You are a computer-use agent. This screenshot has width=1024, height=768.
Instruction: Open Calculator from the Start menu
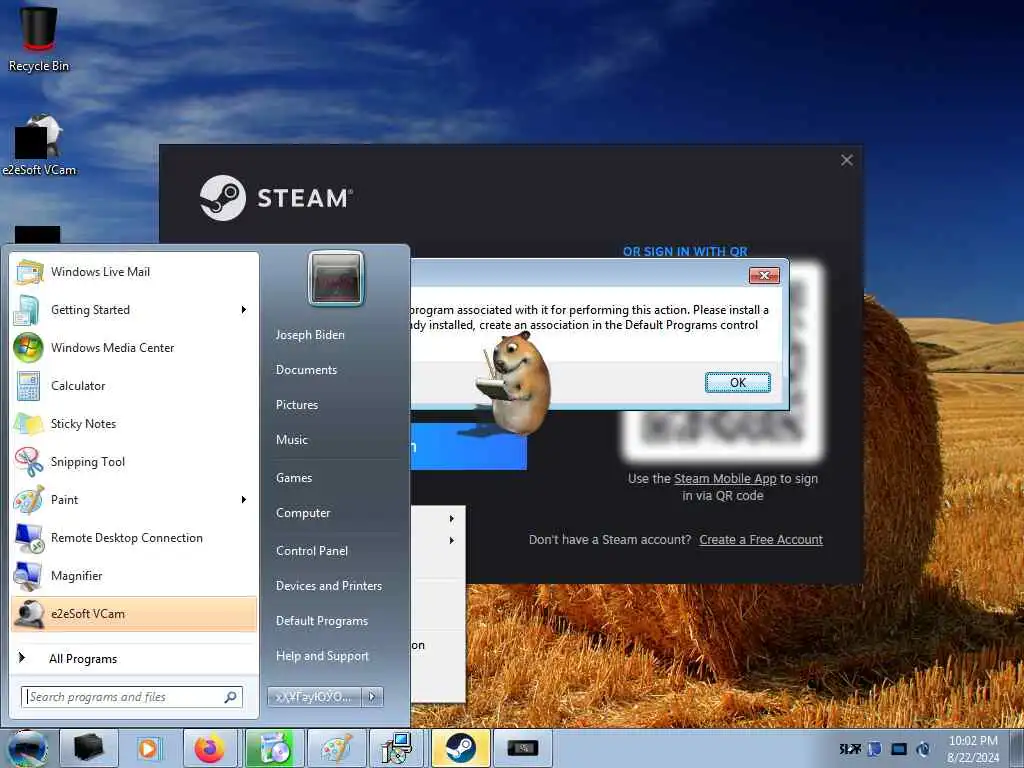134,385
